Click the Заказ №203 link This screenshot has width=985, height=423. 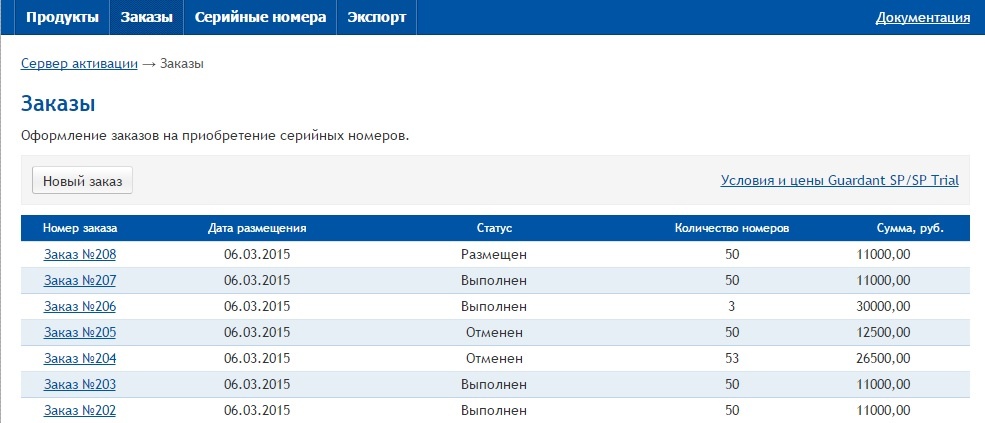[80, 384]
